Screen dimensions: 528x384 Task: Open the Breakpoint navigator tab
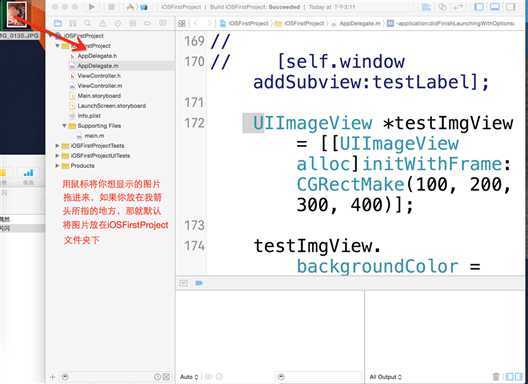[x=147, y=23]
